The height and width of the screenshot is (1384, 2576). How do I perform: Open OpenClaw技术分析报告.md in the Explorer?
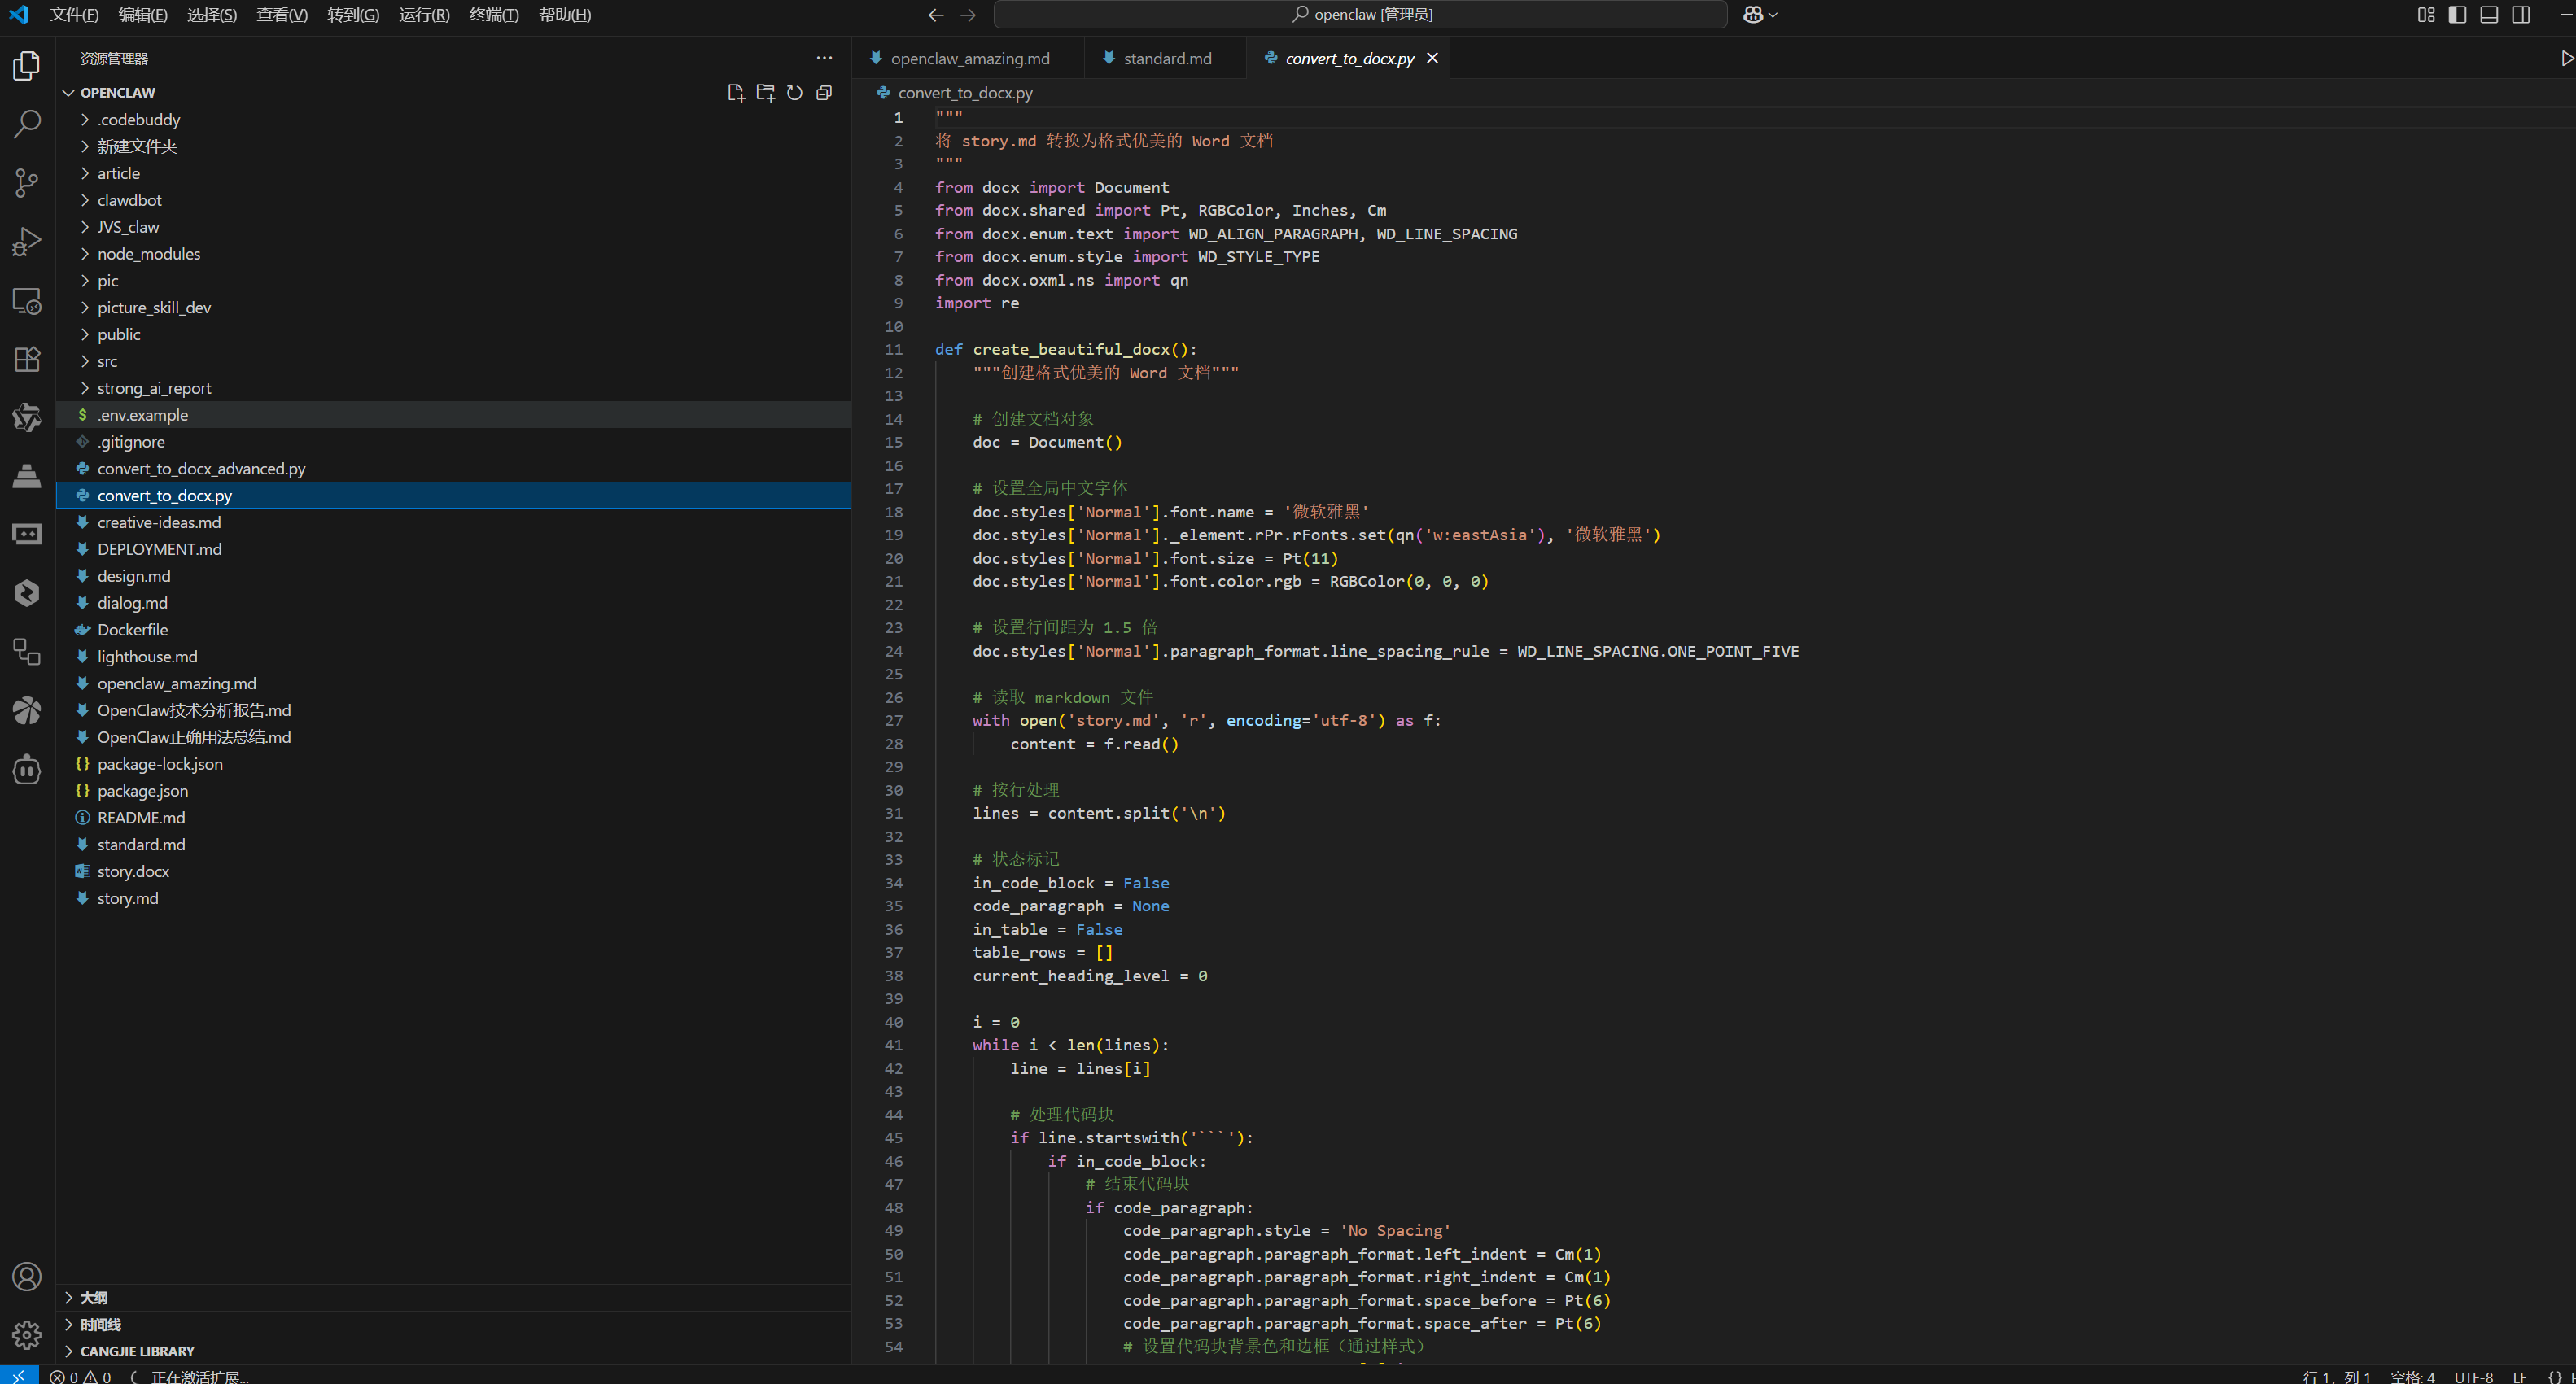(454, 711)
